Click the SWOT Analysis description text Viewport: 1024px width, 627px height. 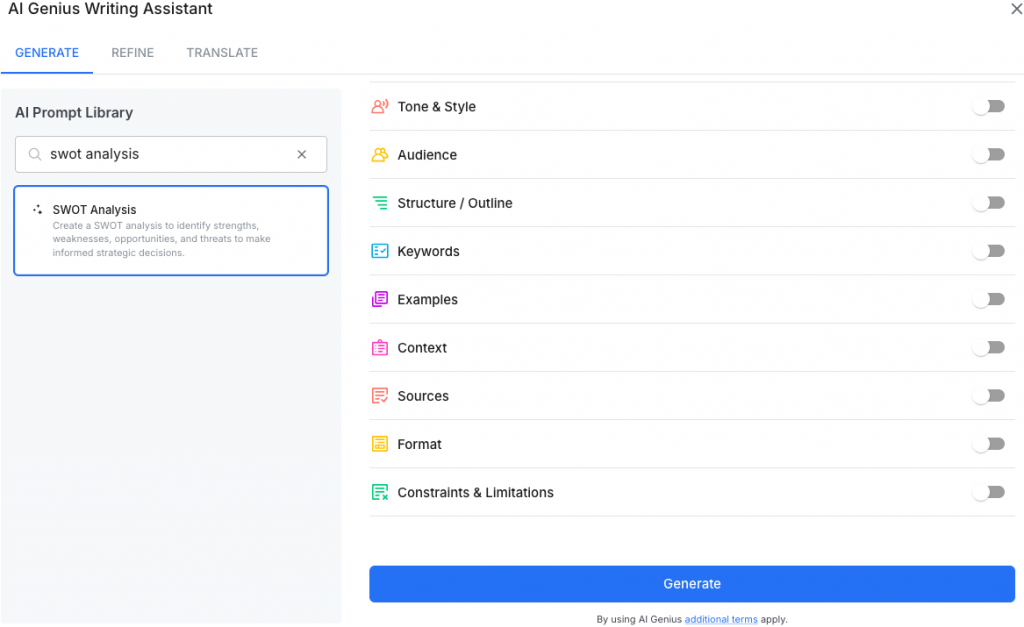click(x=161, y=239)
